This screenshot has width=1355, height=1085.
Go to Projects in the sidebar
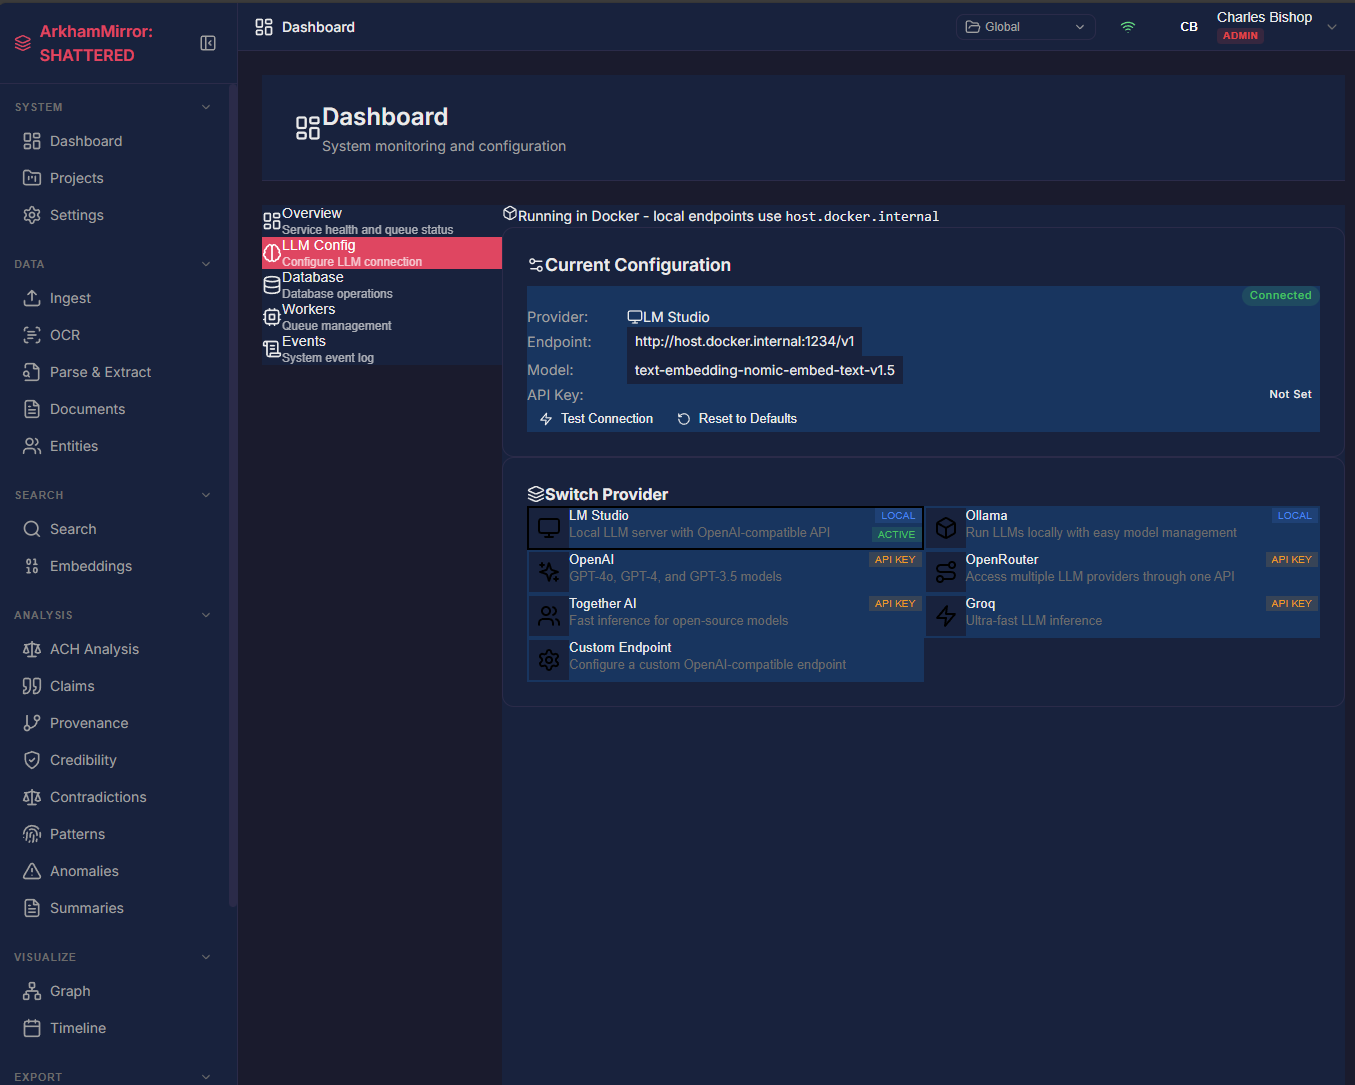click(114, 178)
